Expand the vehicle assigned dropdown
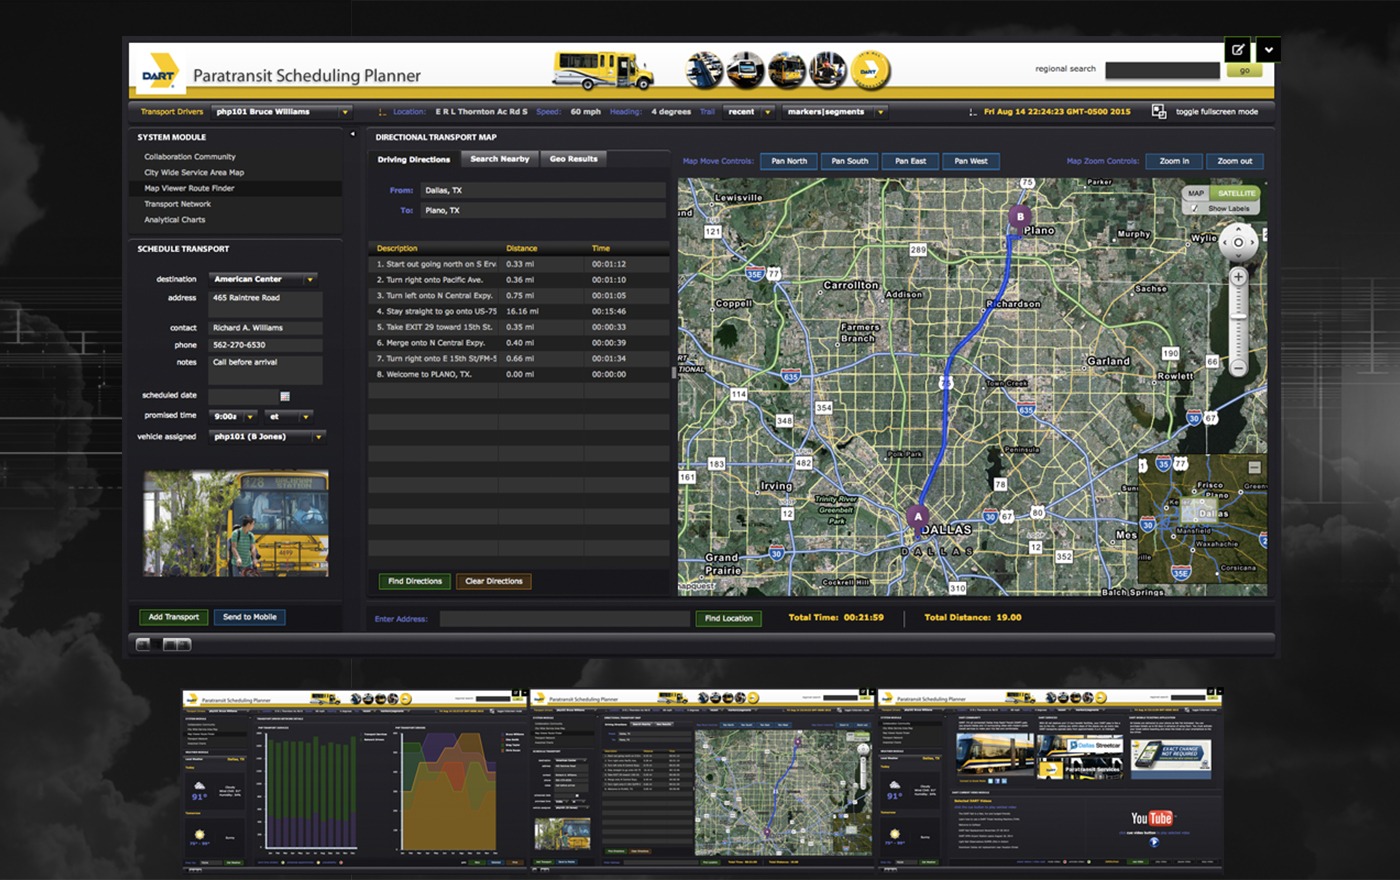The image size is (1400, 880). (318, 437)
